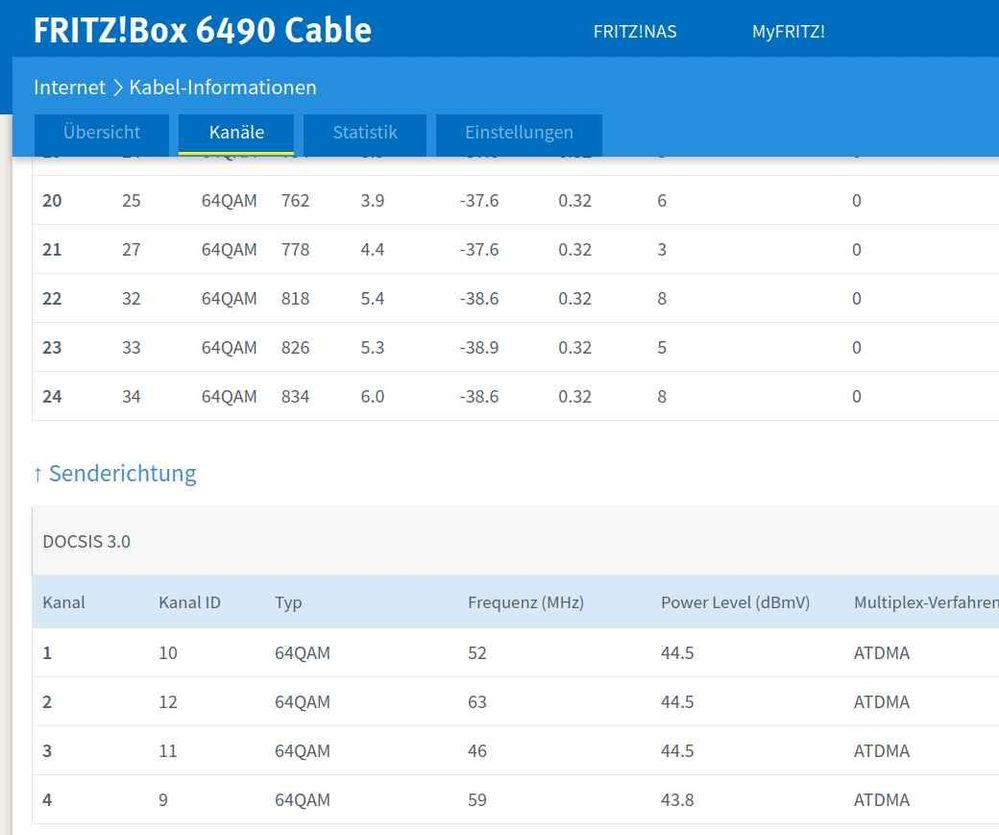Screen dimensions: 999x835
Task: Click upstream Kanal ID 11
Action: click(x=168, y=751)
